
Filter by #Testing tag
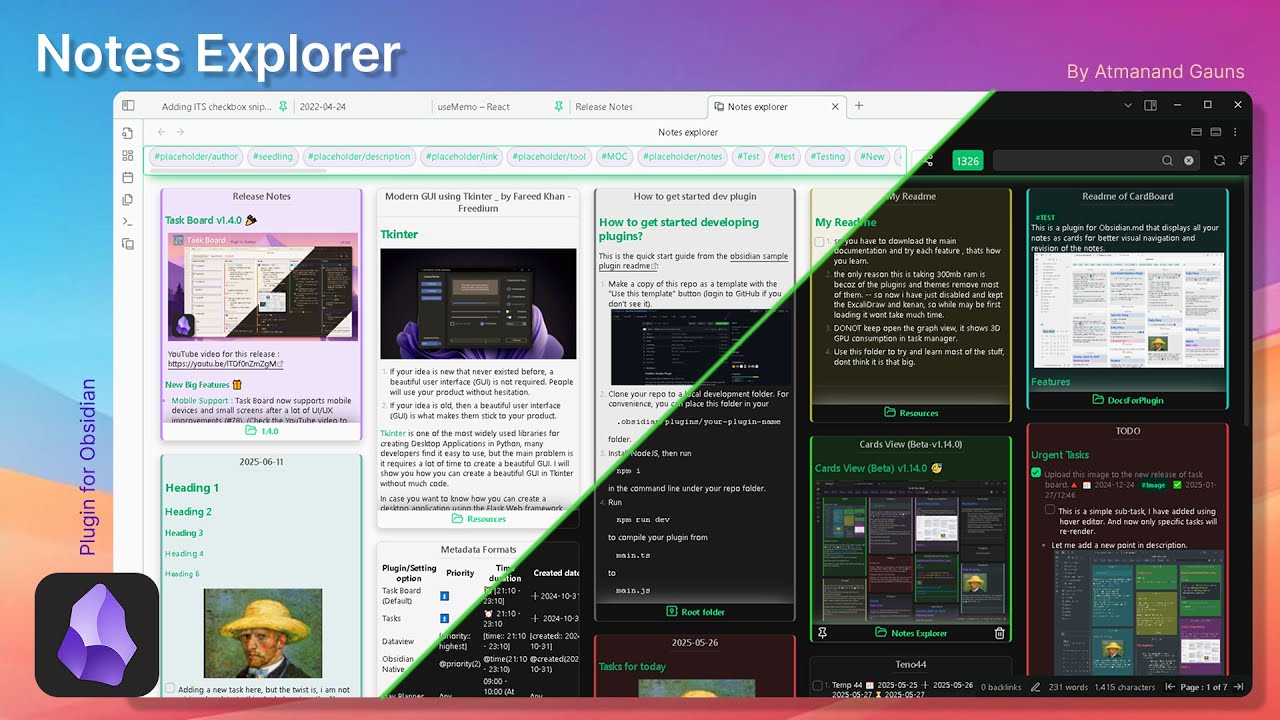(828, 157)
